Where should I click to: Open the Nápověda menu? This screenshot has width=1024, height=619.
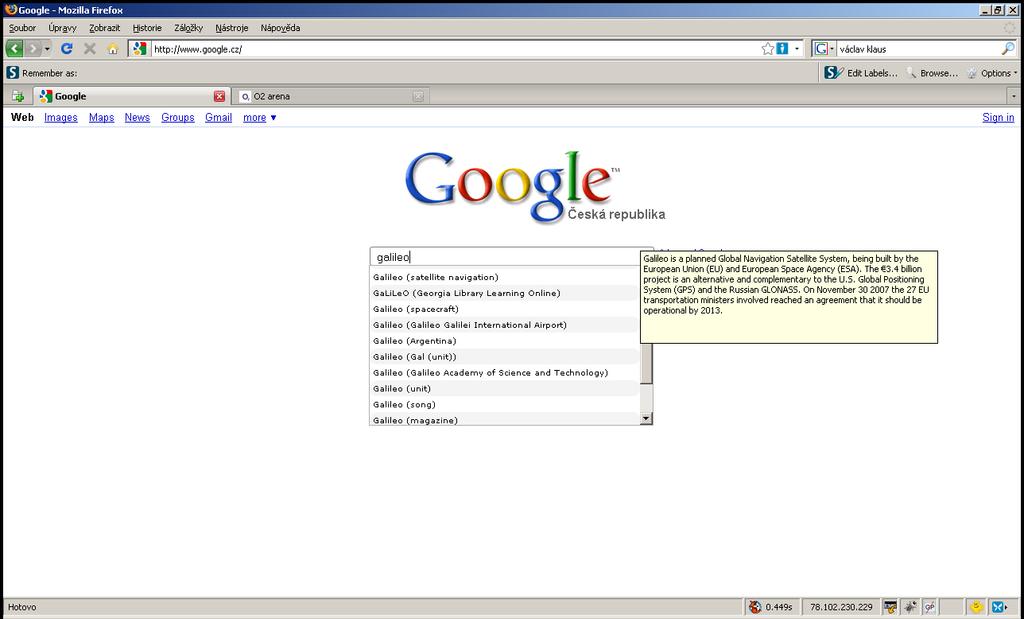pyautogui.click(x=280, y=28)
